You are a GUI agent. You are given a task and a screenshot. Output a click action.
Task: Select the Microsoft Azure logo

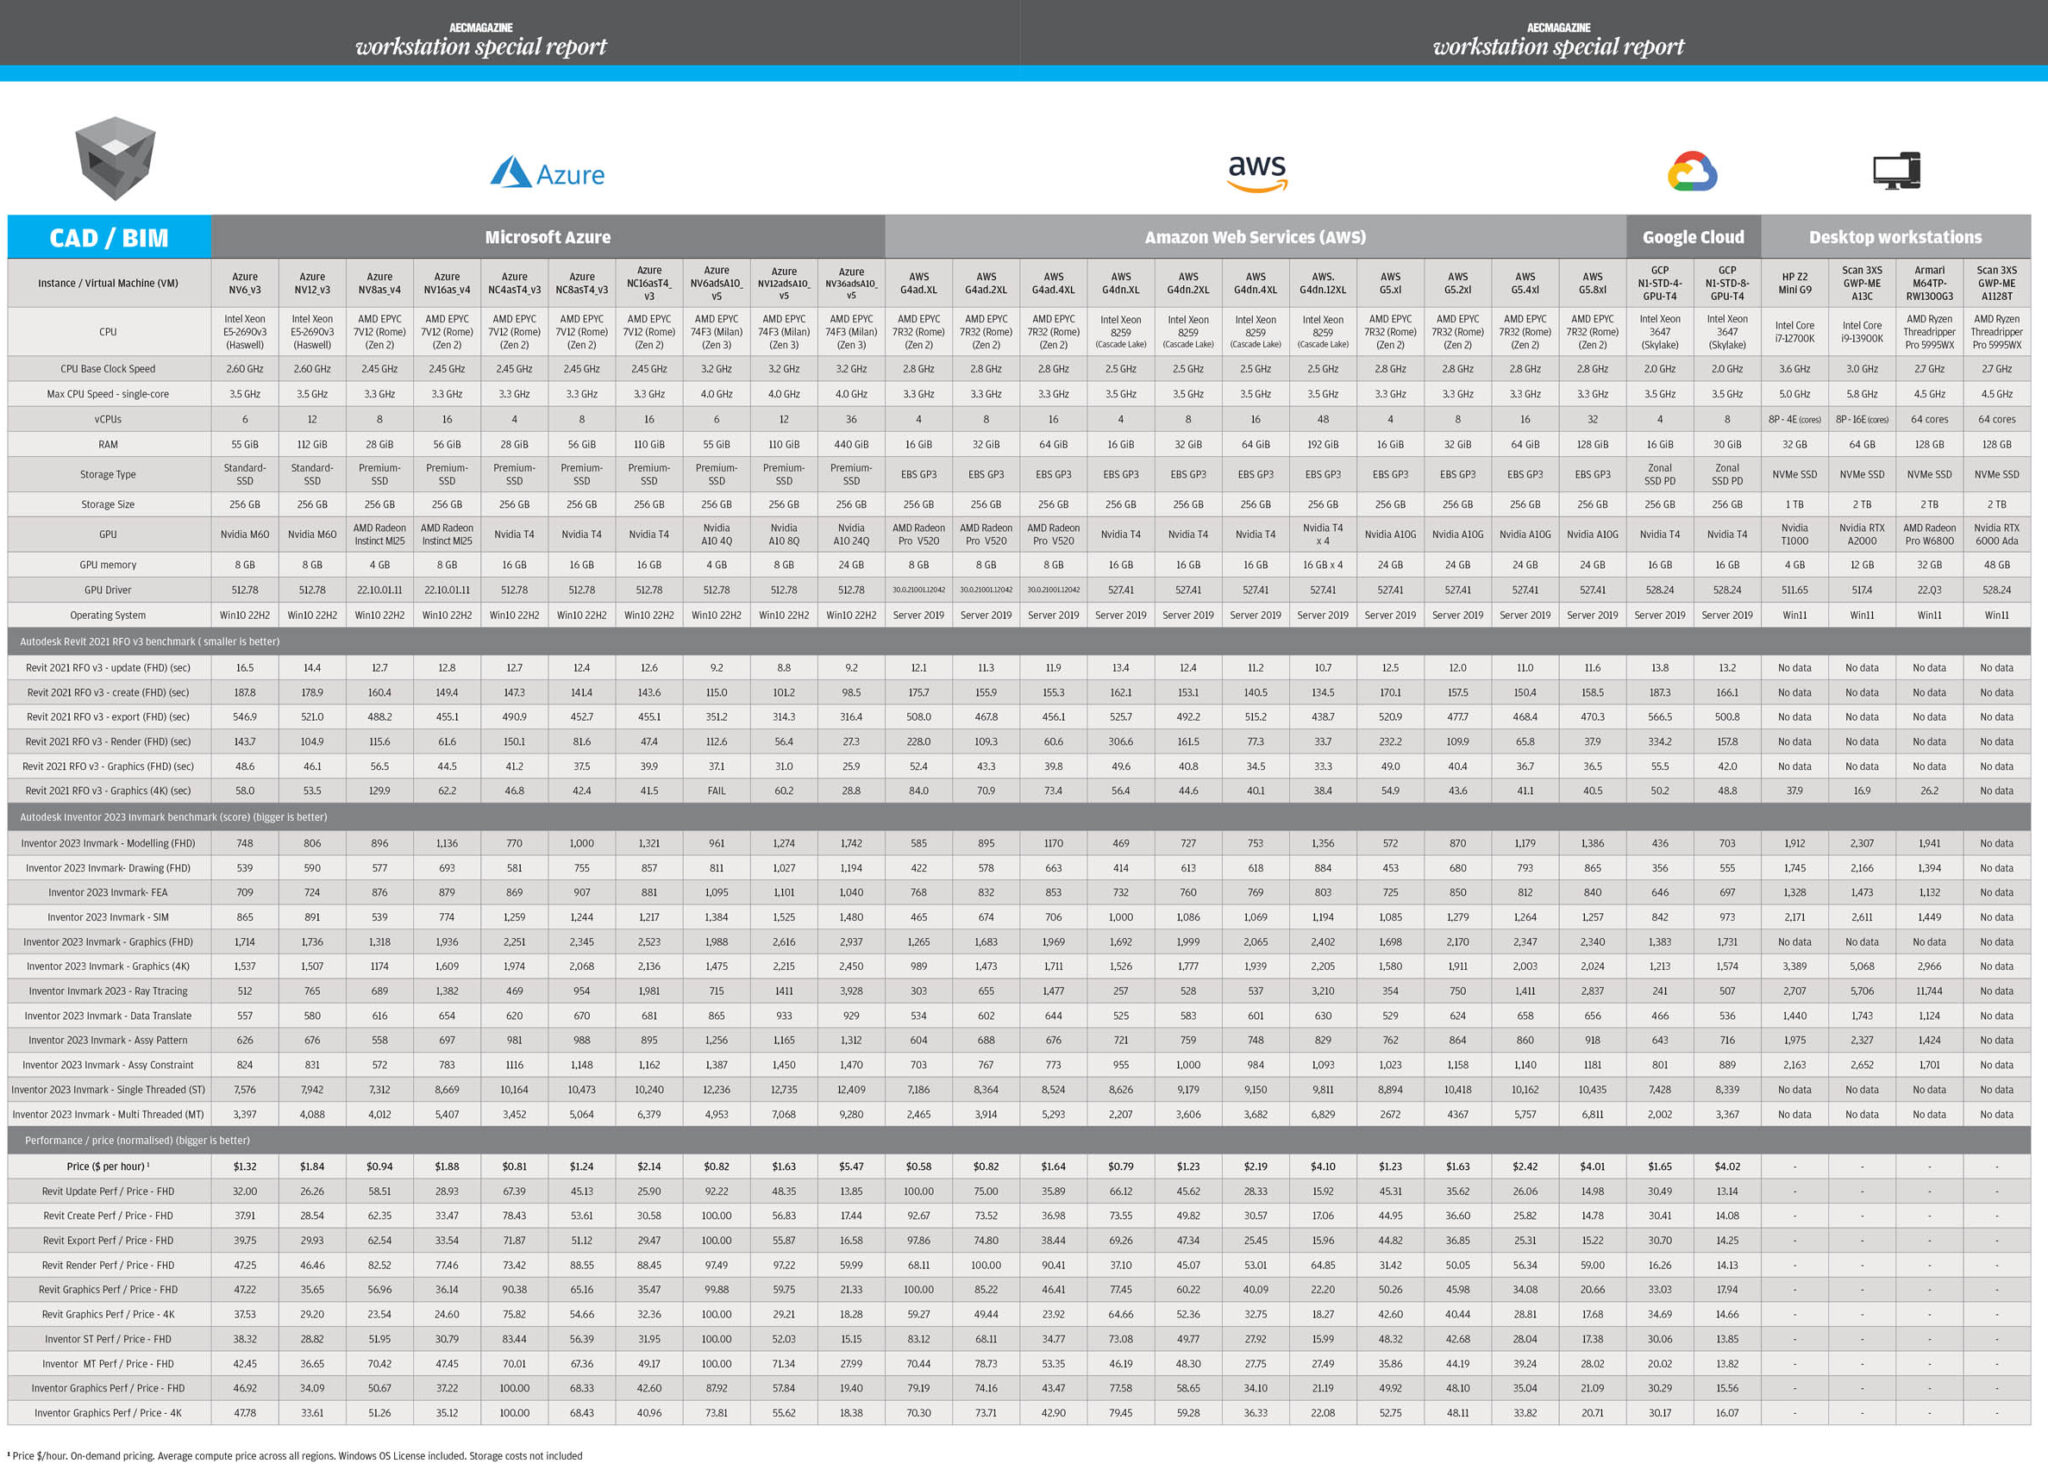point(550,174)
